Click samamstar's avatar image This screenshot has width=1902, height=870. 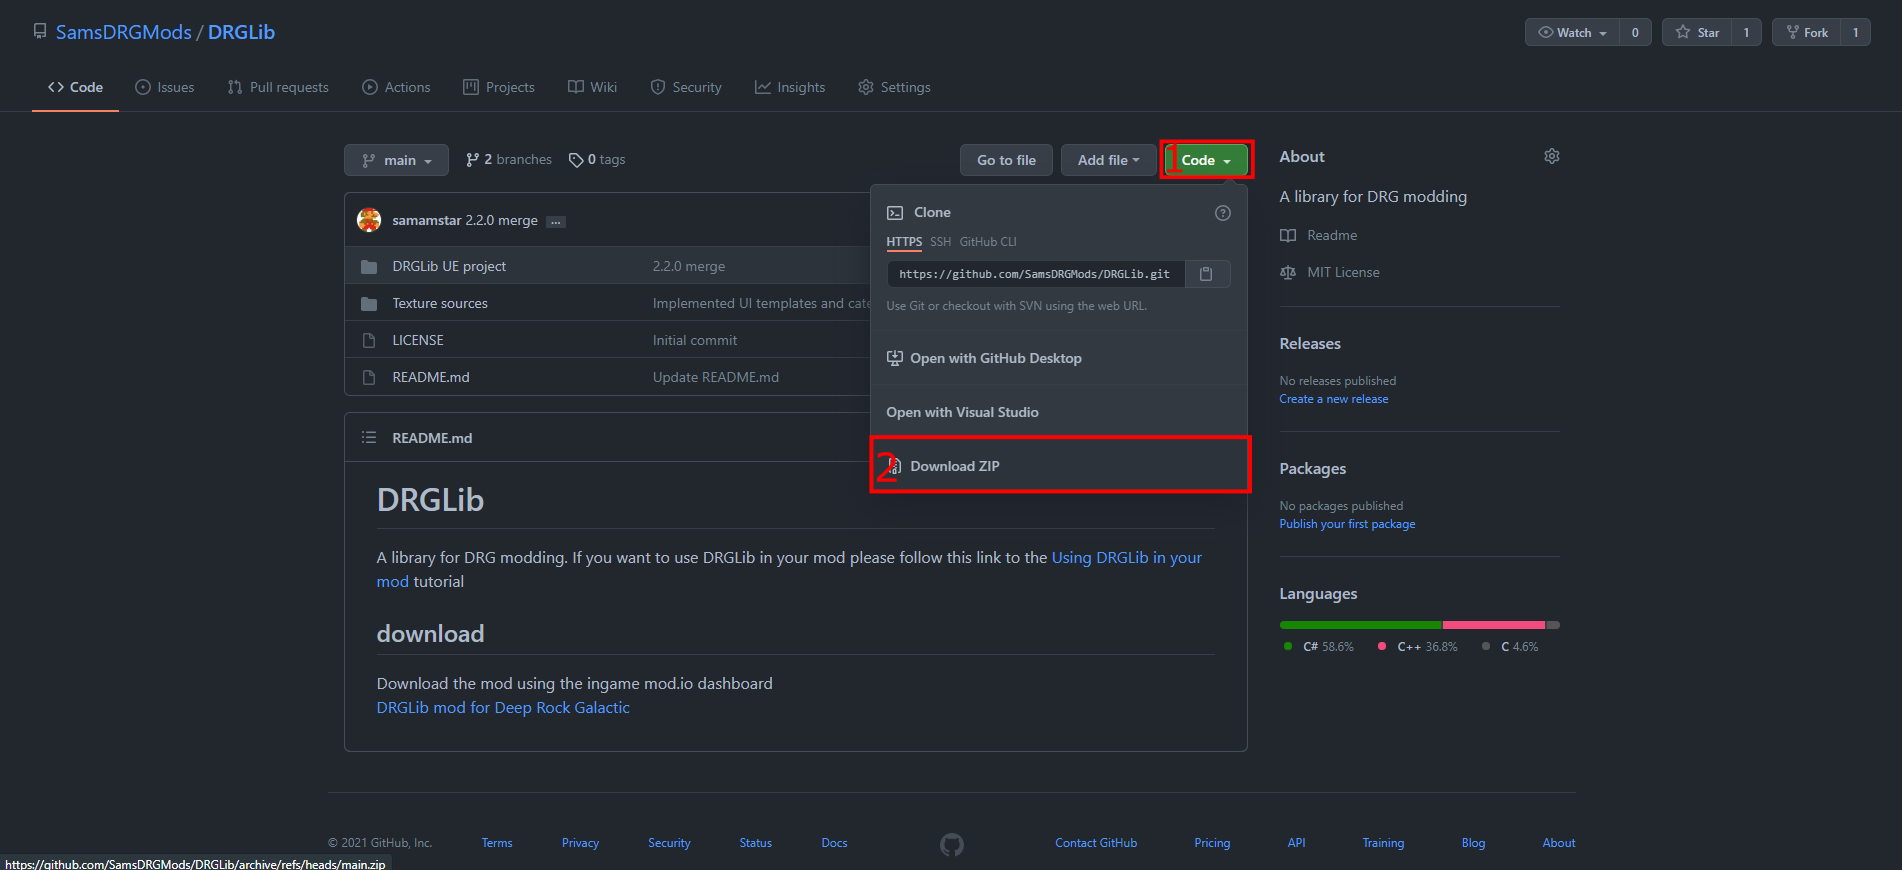[x=369, y=220]
